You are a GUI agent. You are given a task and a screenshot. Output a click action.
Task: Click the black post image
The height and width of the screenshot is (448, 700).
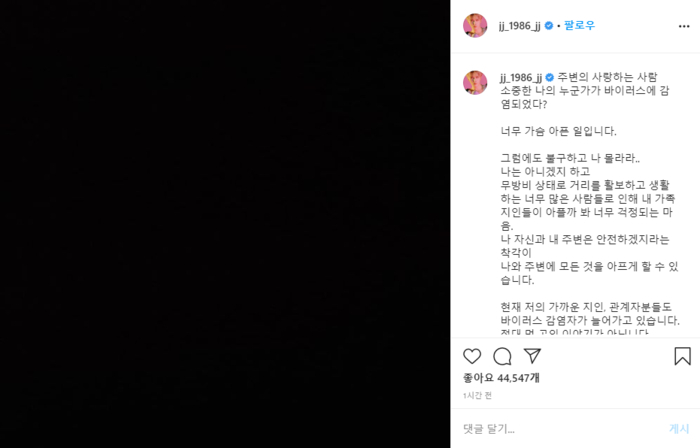pyautogui.click(x=225, y=224)
